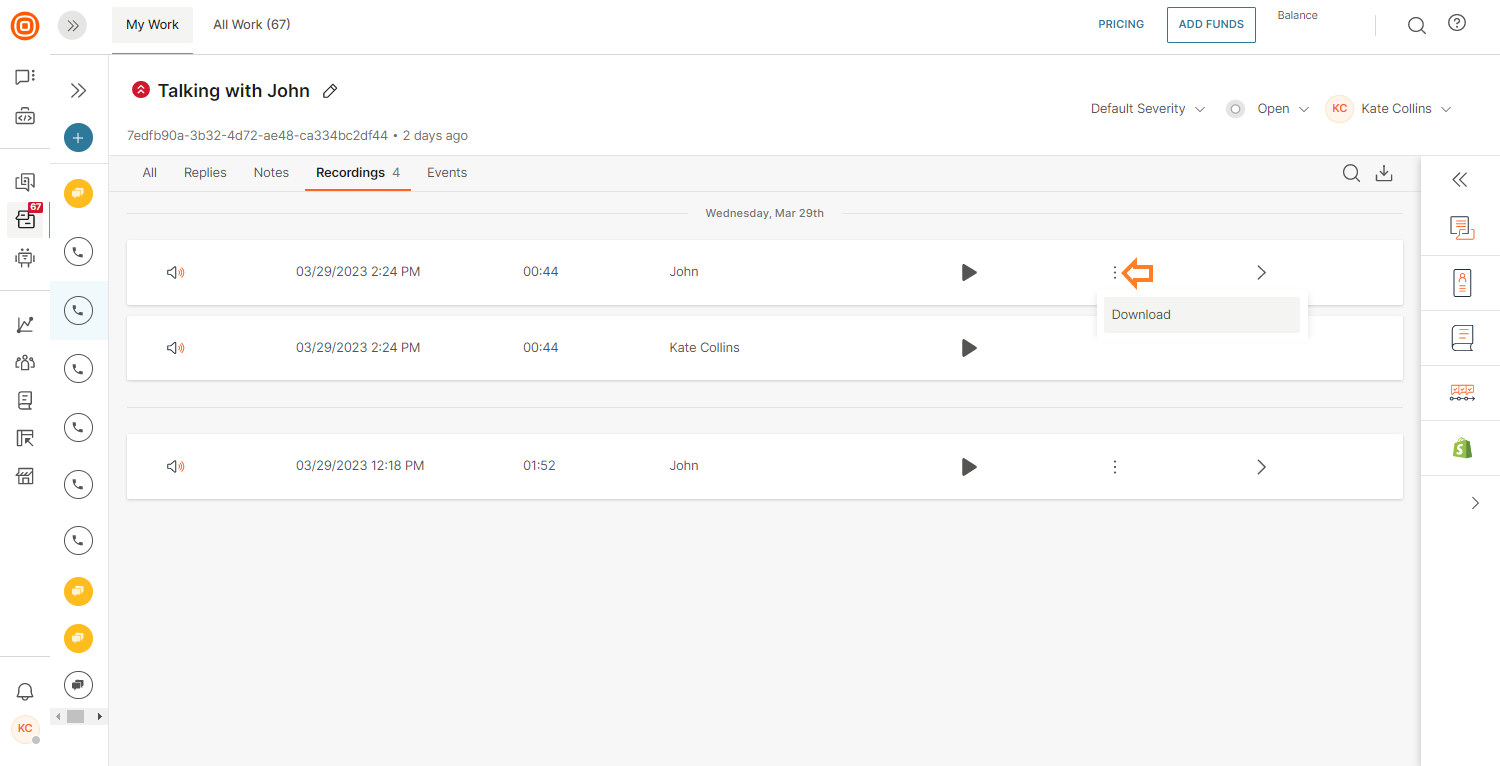Image resolution: width=1500 pixels, height=766 pixels.
Task: Click the blue plus button to add conversation
Action: tap(78, 138)
